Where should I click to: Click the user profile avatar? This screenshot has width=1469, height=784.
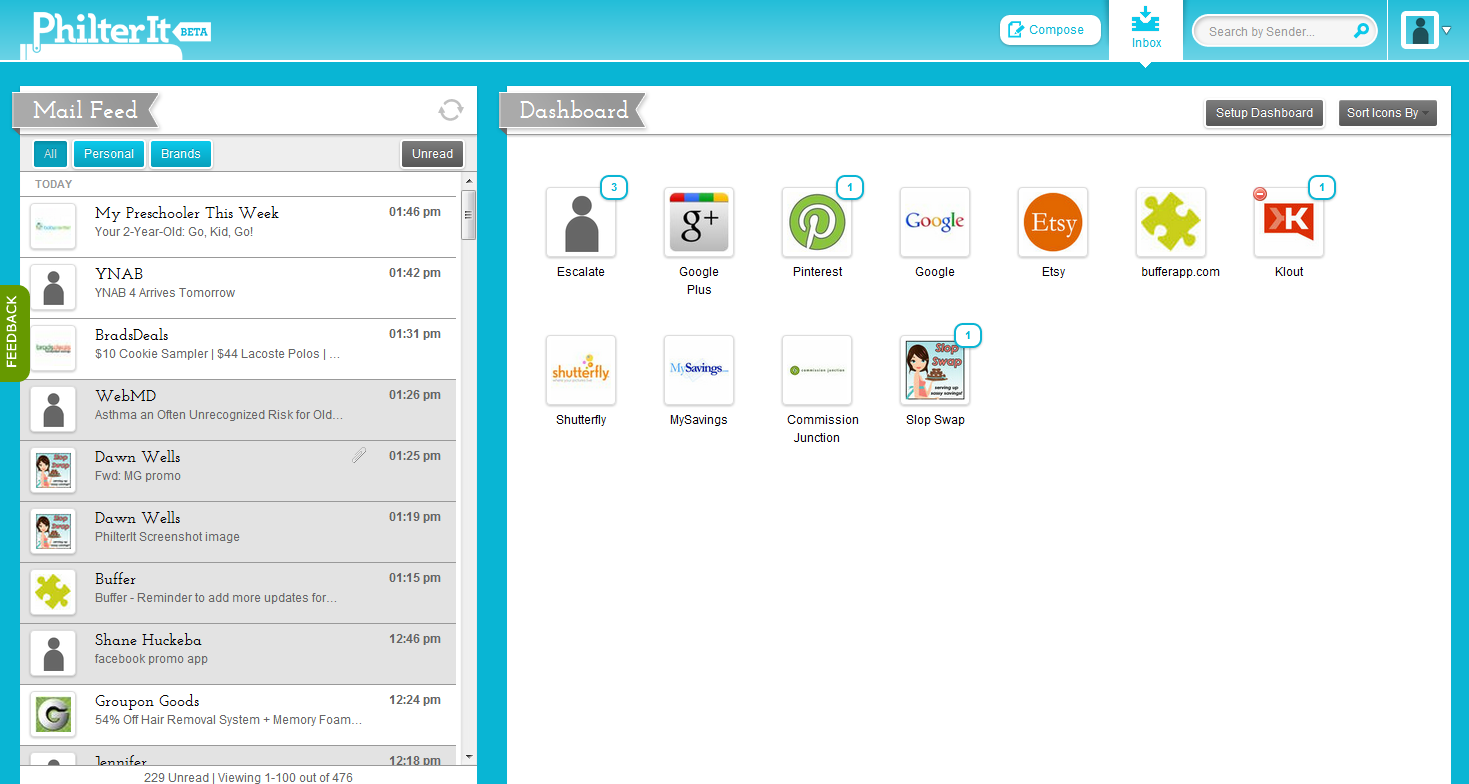click(x=1420, y=30)
